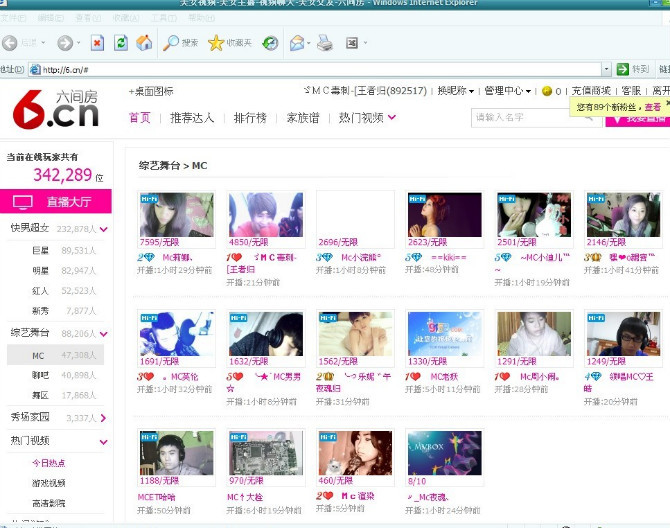Open the History icon in toolbar
The width and height of the screenshot is (670, 528).
[270, 43]
